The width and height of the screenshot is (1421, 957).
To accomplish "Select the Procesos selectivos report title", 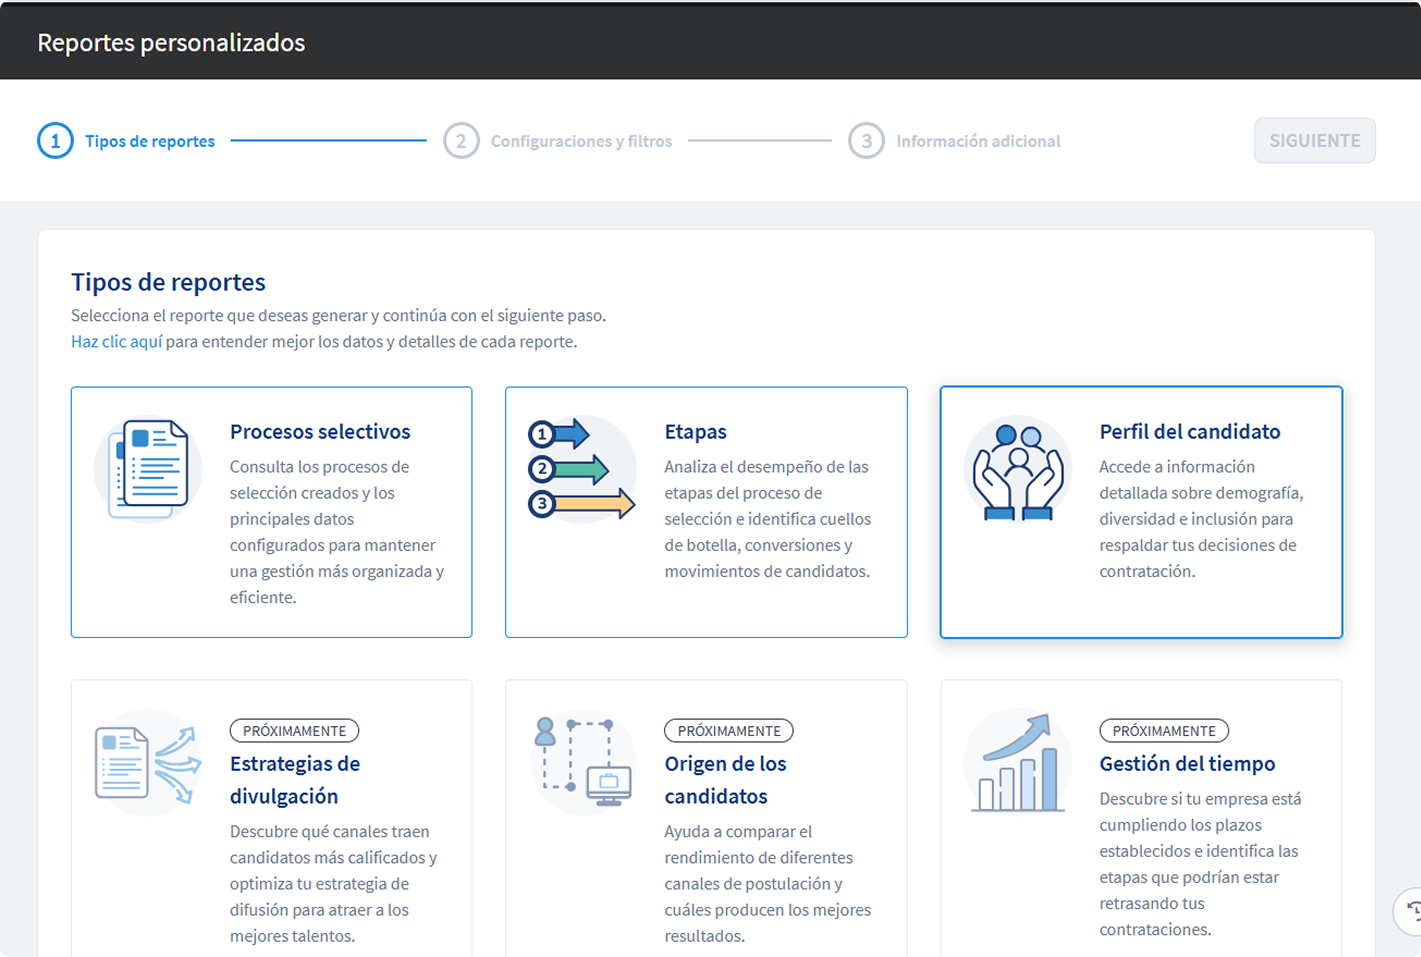I will tap(320, 432).
